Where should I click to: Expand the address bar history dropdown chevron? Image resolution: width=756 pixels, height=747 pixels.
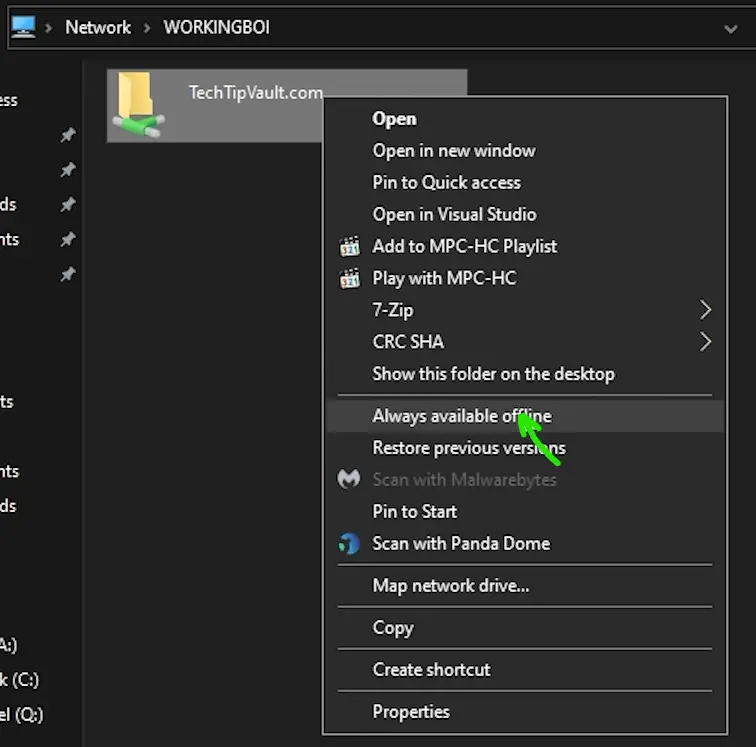tap(731, 29)
